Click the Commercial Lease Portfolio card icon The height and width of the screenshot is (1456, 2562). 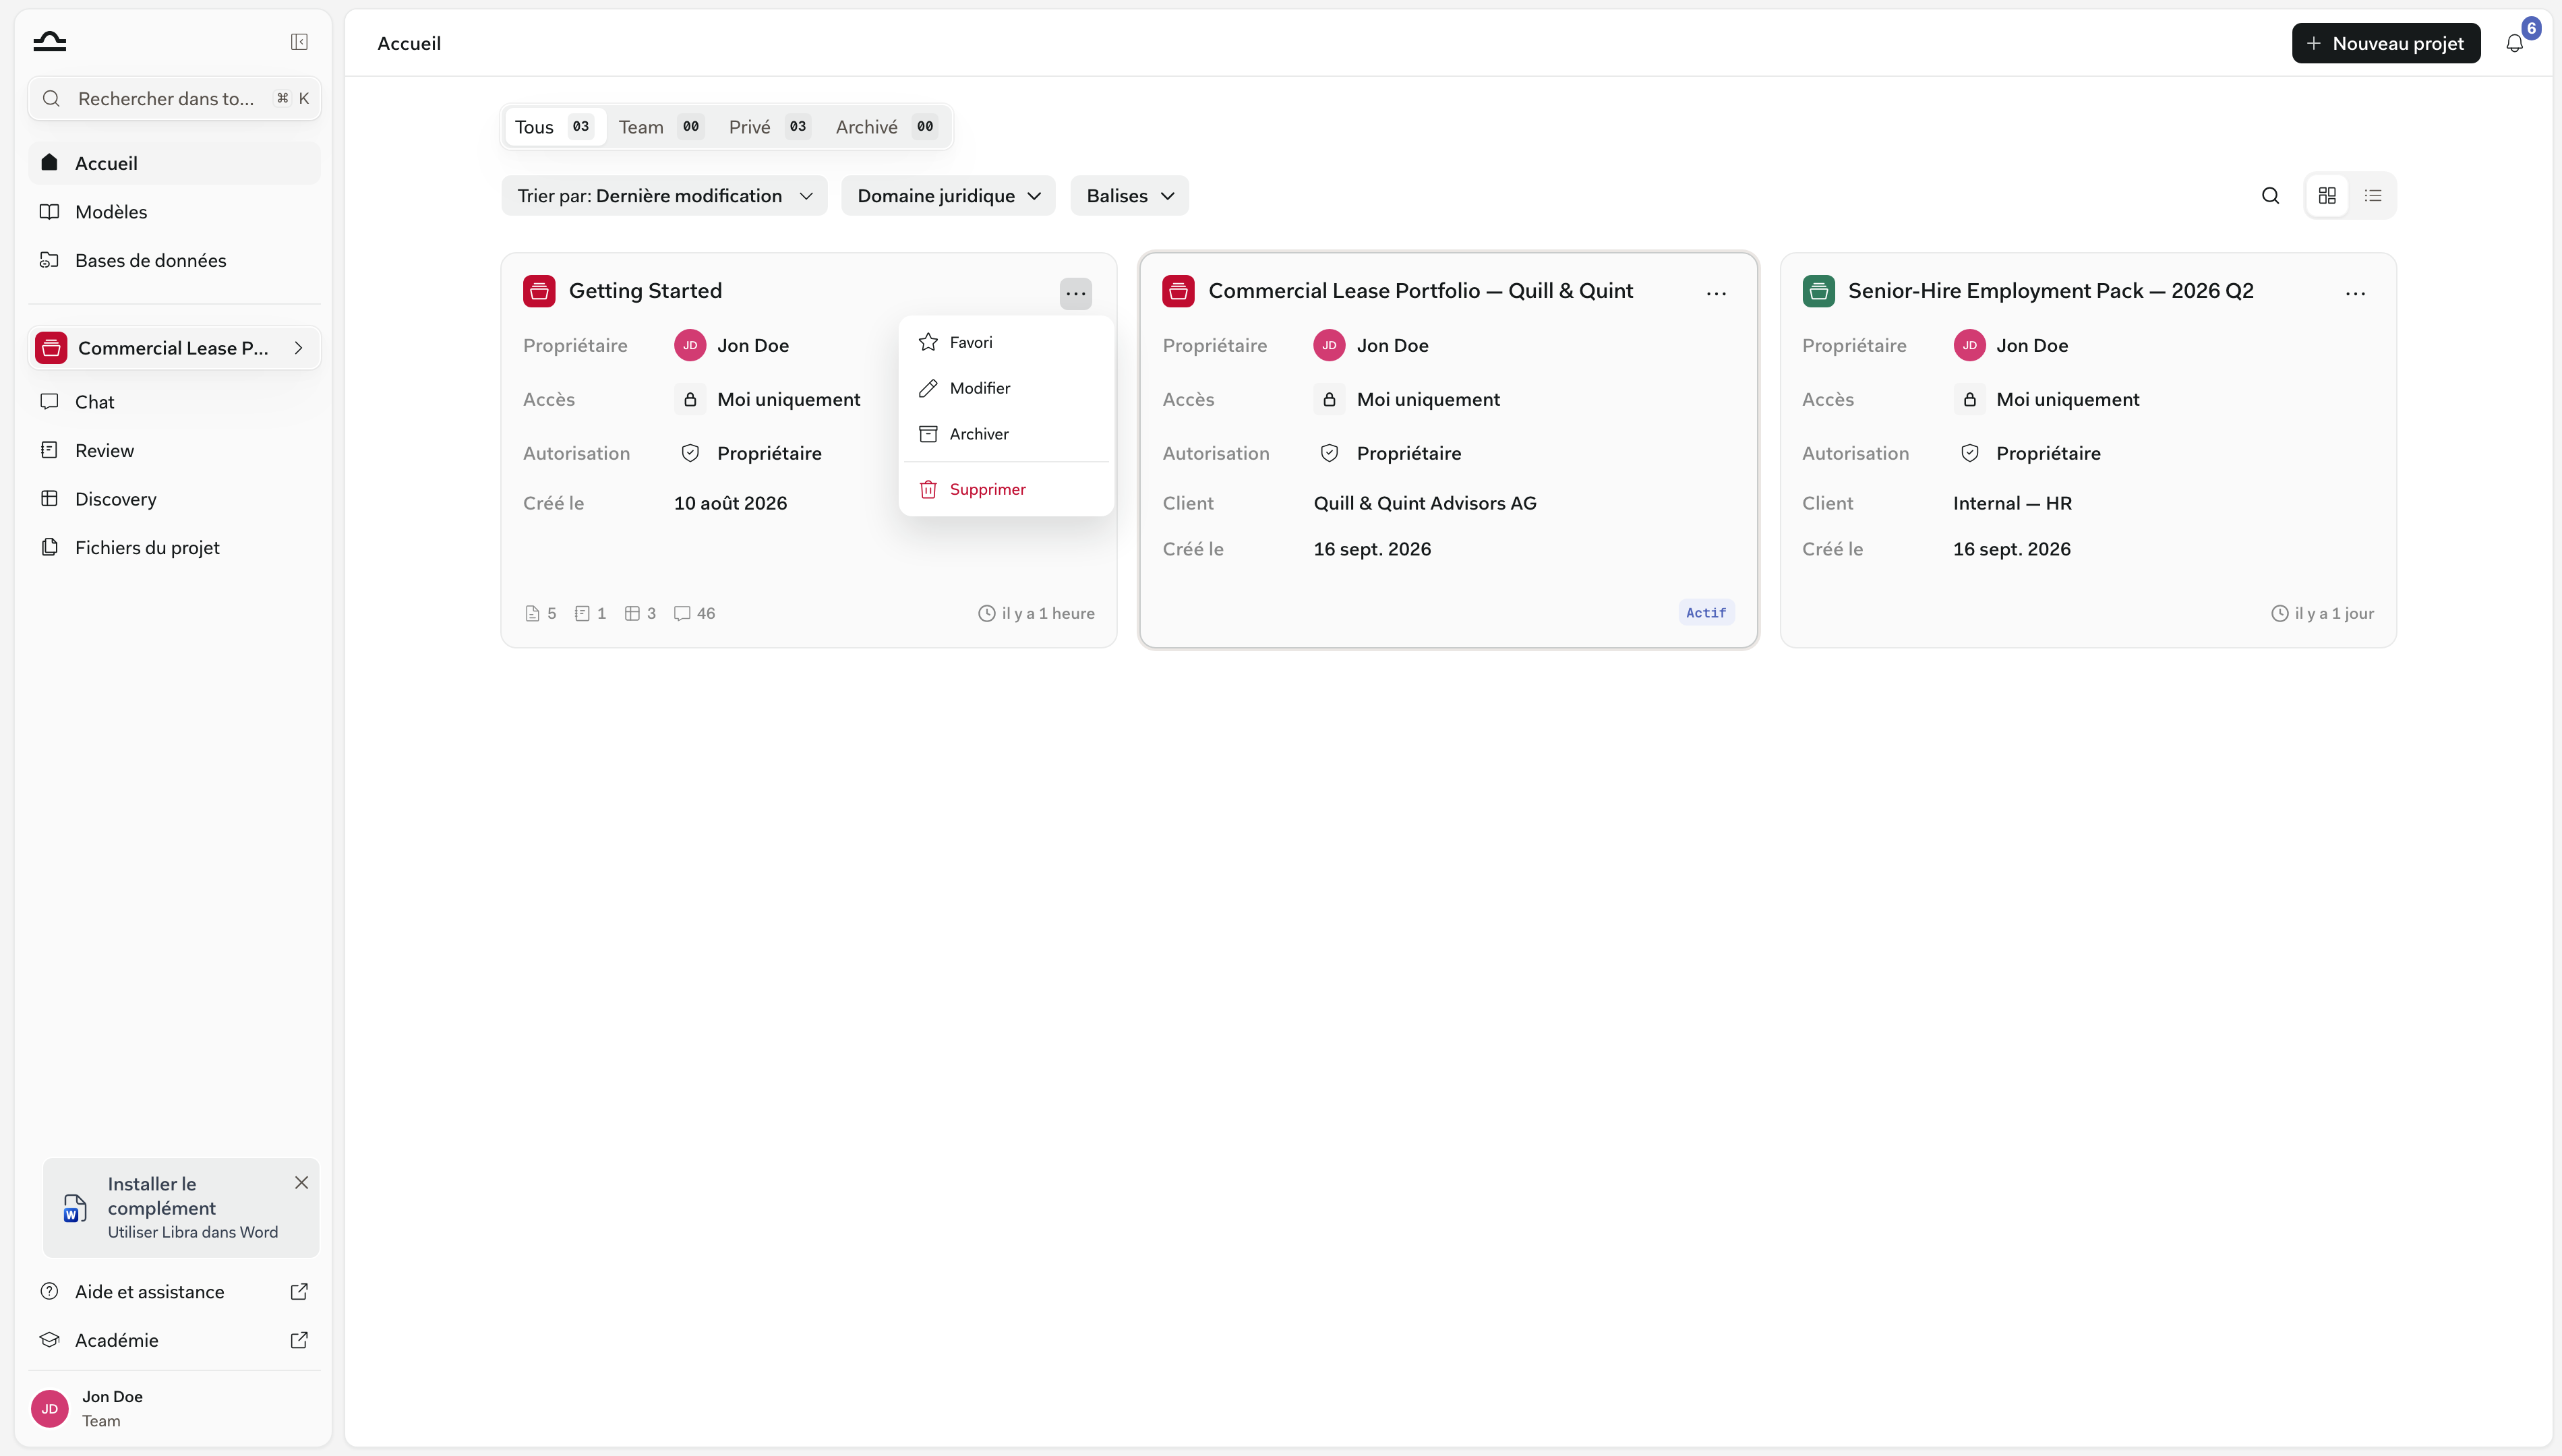click(1178, 291)
